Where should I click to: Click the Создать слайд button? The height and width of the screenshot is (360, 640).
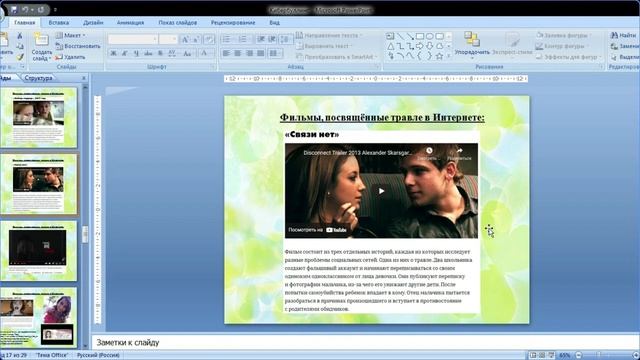41,47
